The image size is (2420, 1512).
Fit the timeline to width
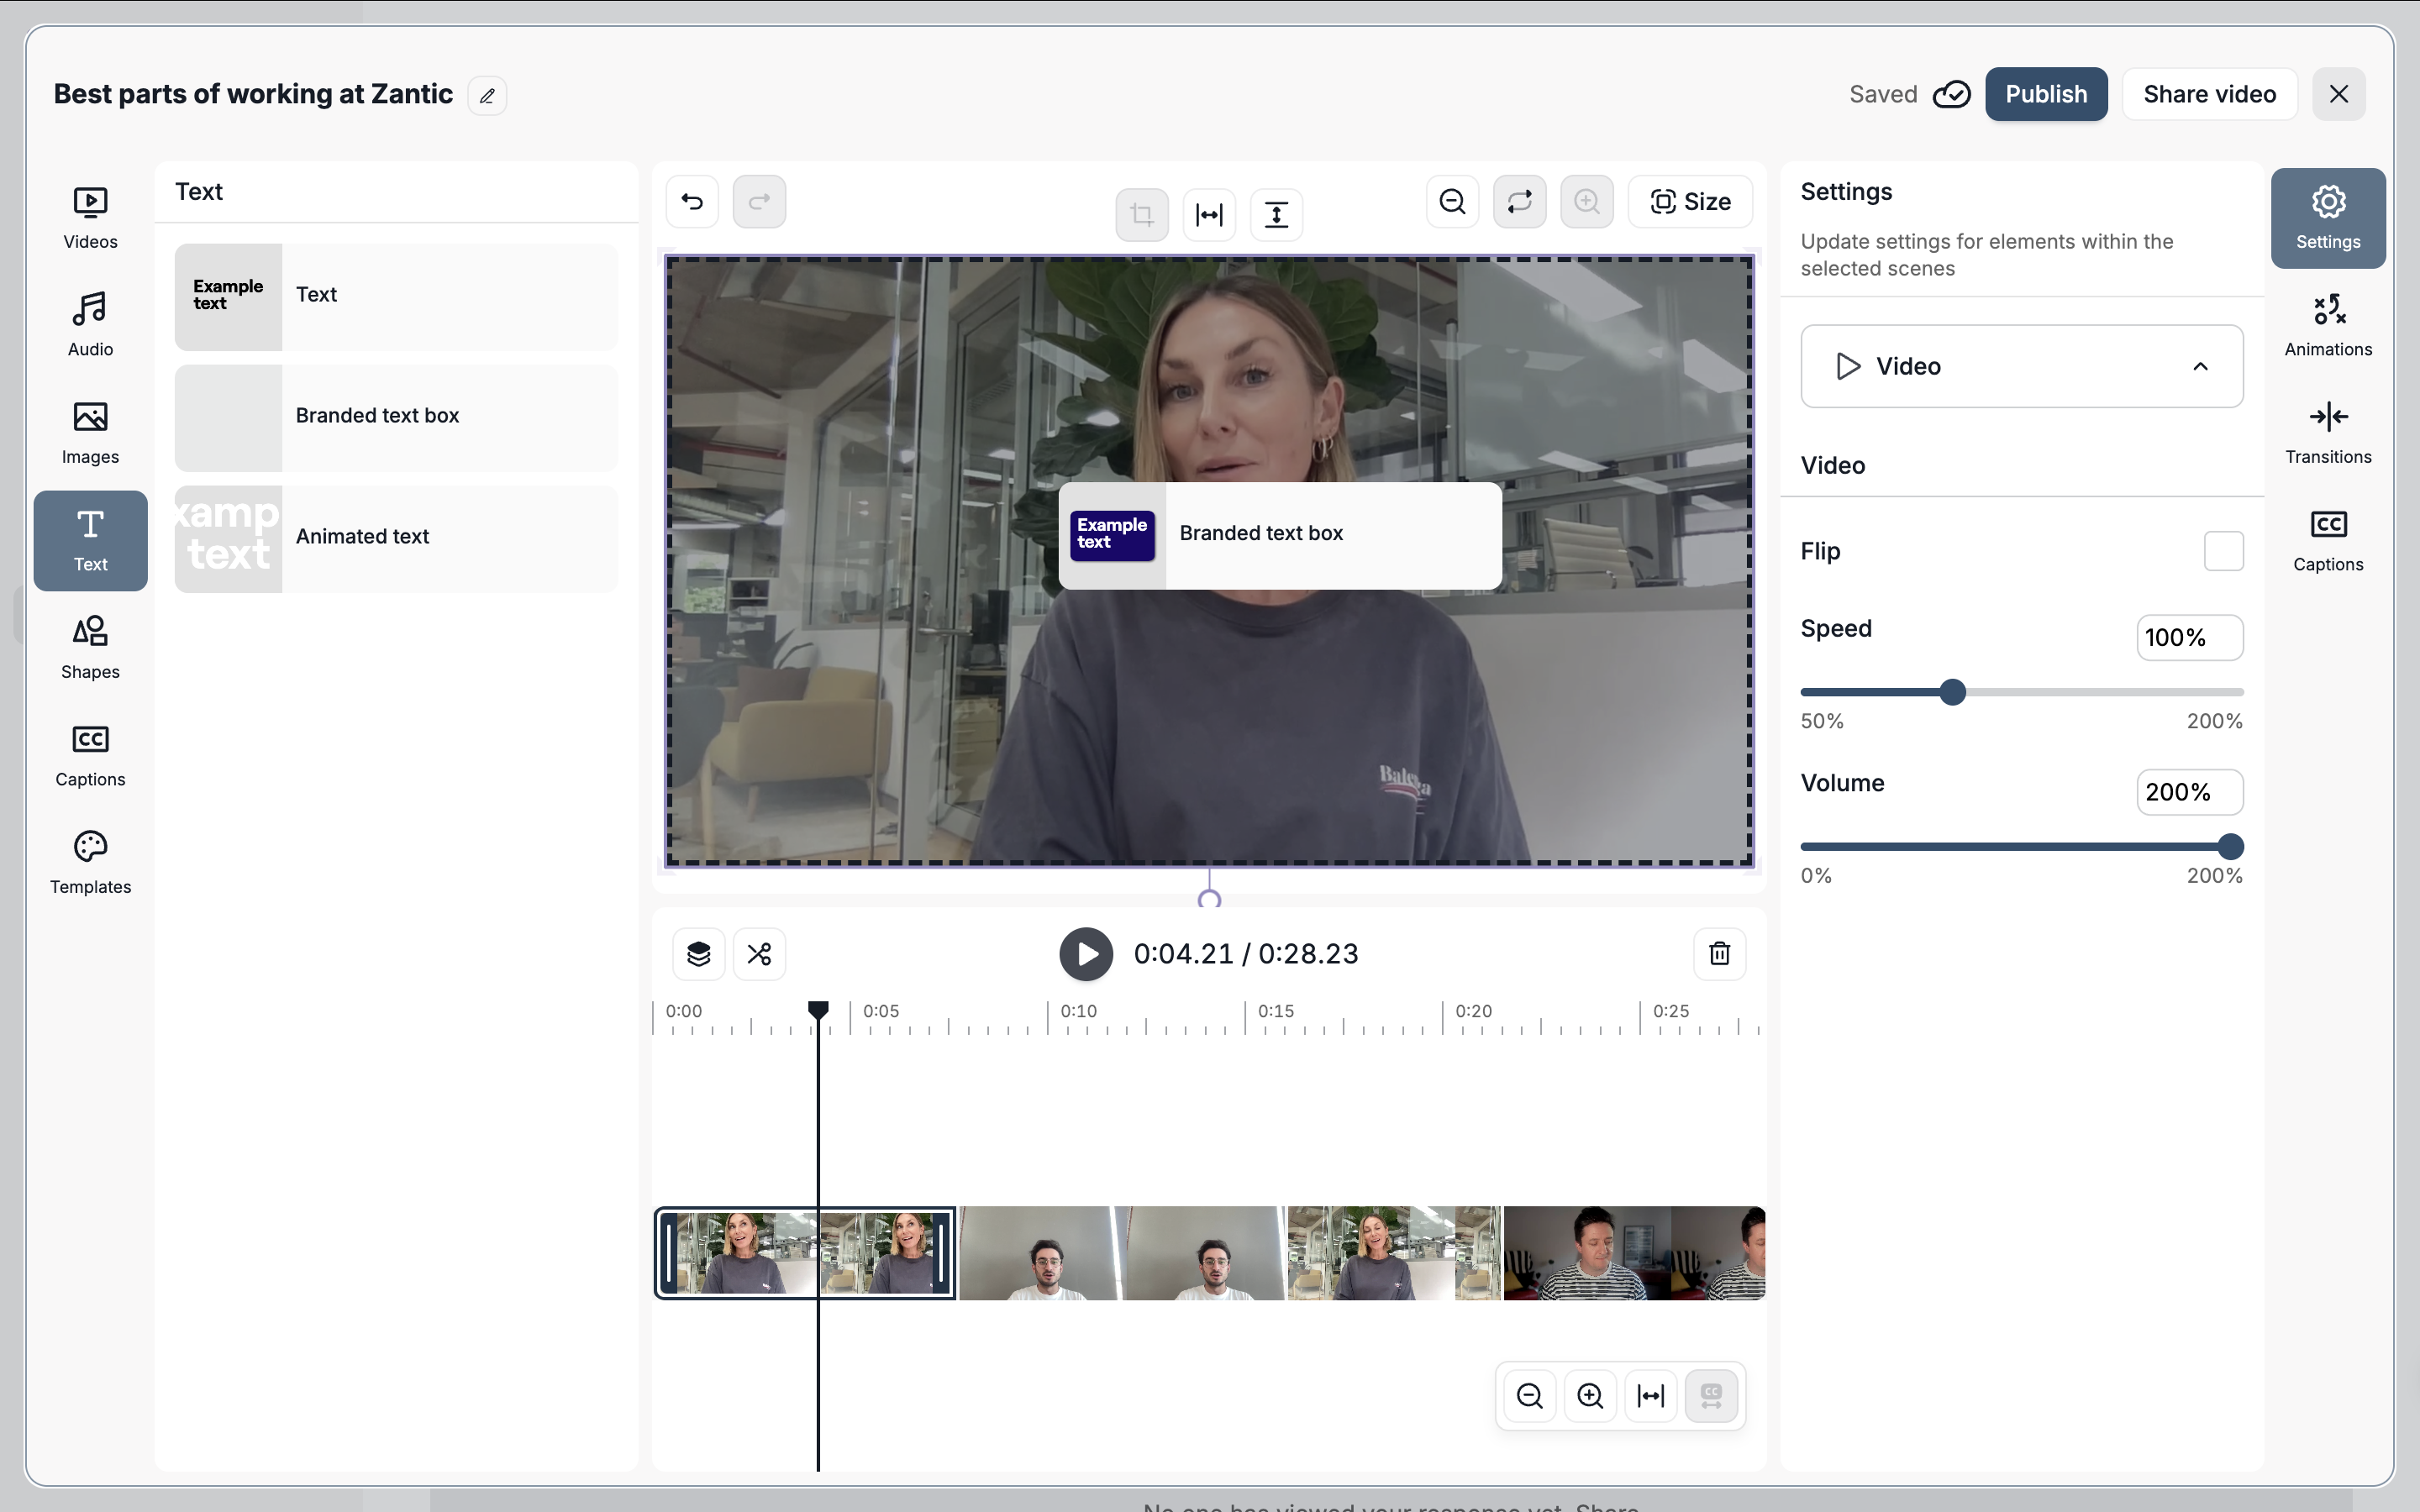tap(1650, 1395)
